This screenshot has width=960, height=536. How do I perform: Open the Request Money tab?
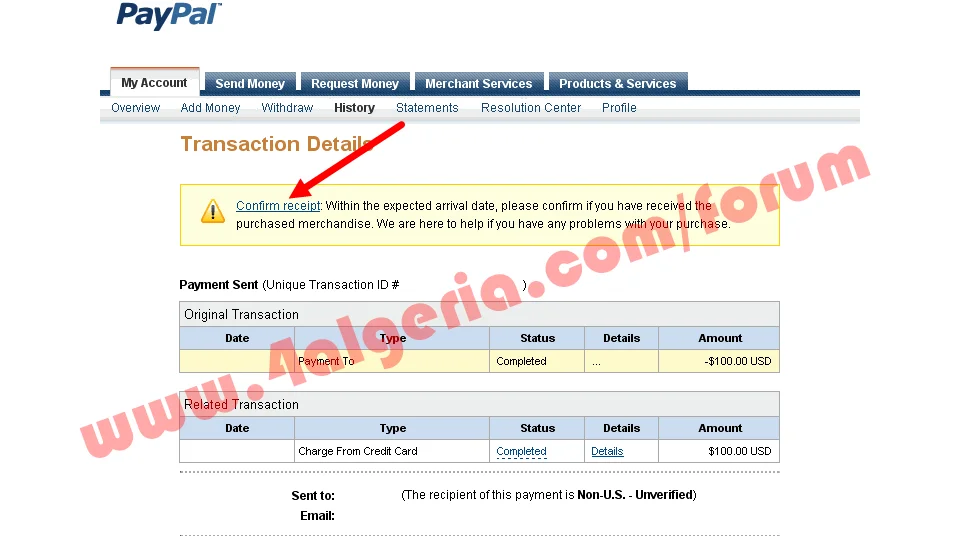click(354, 84)
